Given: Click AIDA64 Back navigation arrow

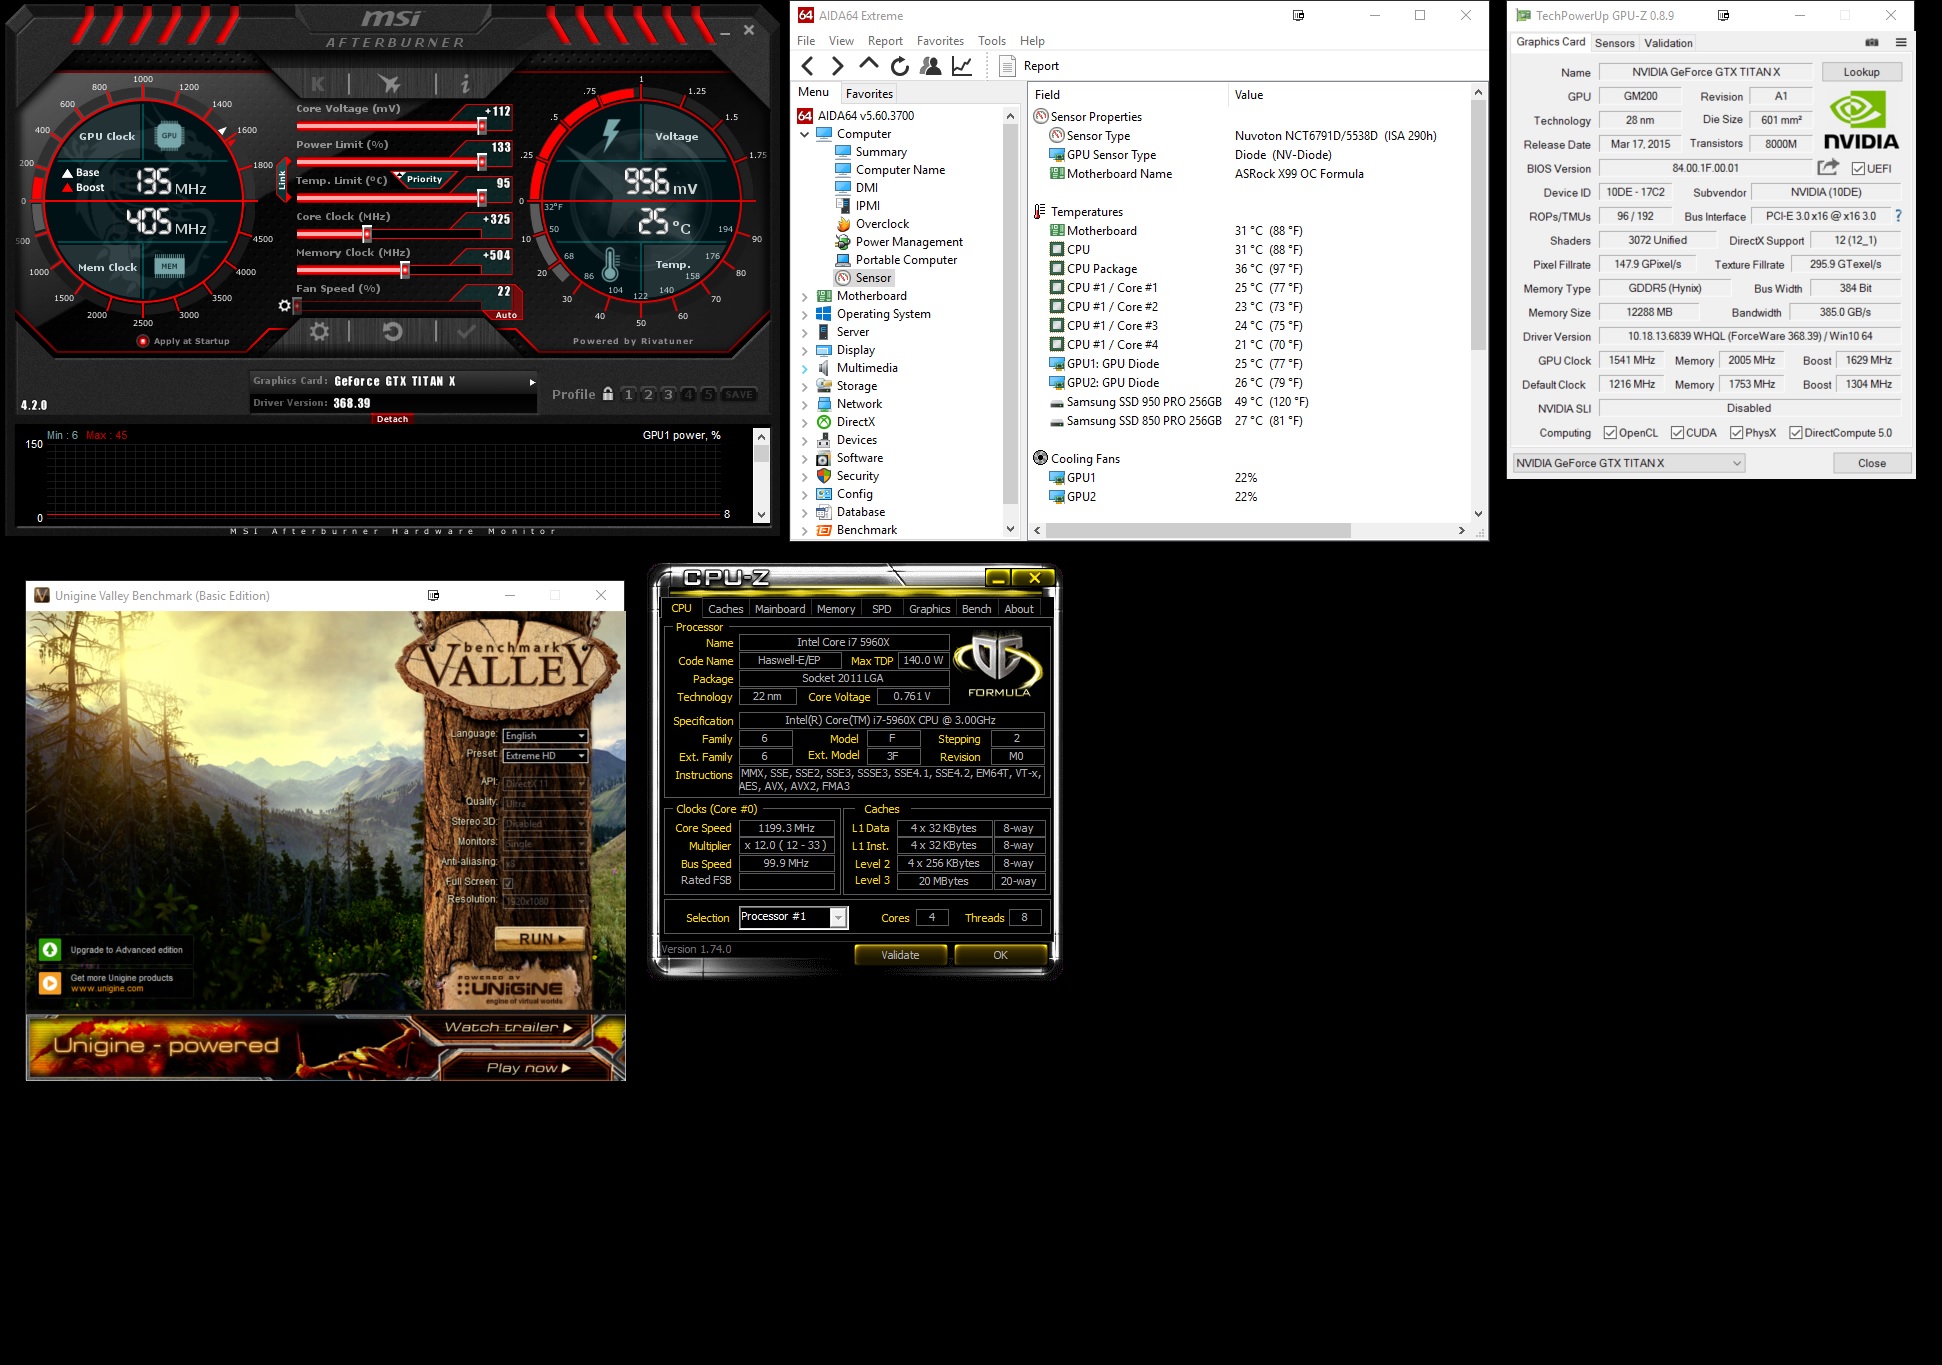Looking at the screenshot, I should pyautogui.click(x=808, y=66).
